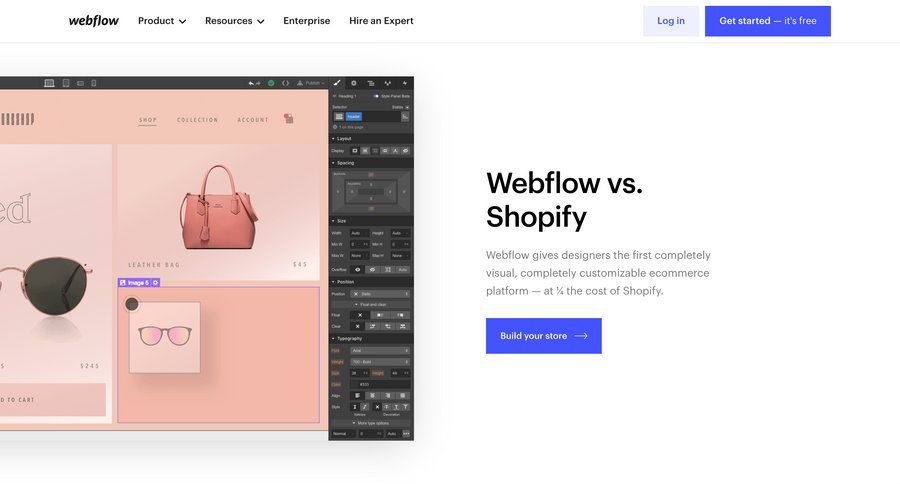Open the Product menu
The height and width of the screenshot is (484, 900).
[162, 21]
